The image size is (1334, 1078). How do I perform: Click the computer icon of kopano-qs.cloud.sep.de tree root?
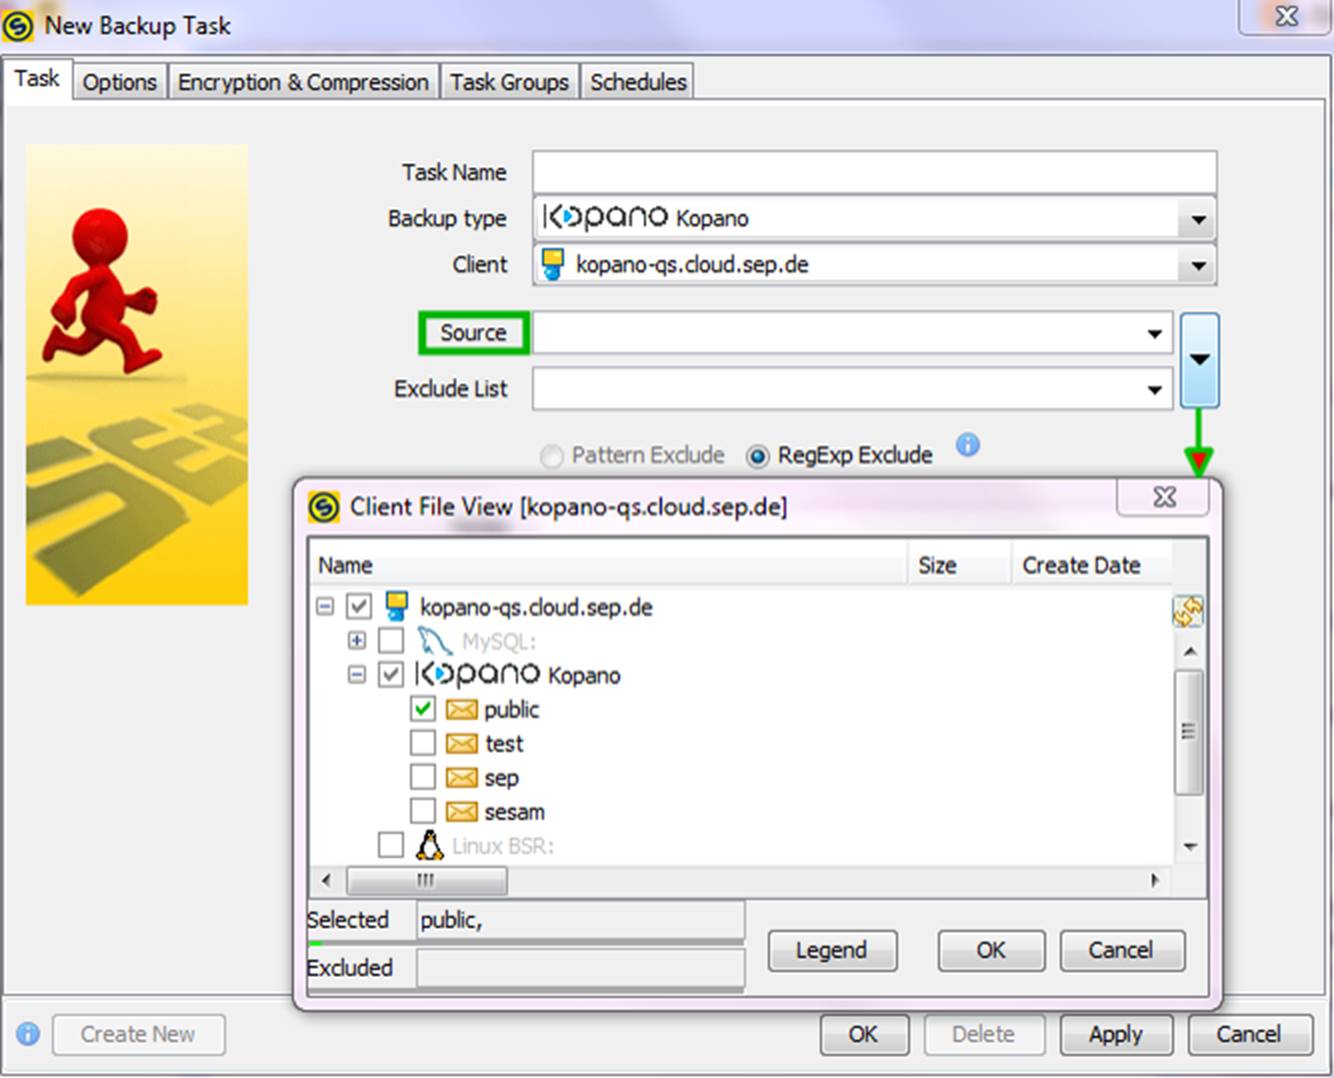(396, 605)
